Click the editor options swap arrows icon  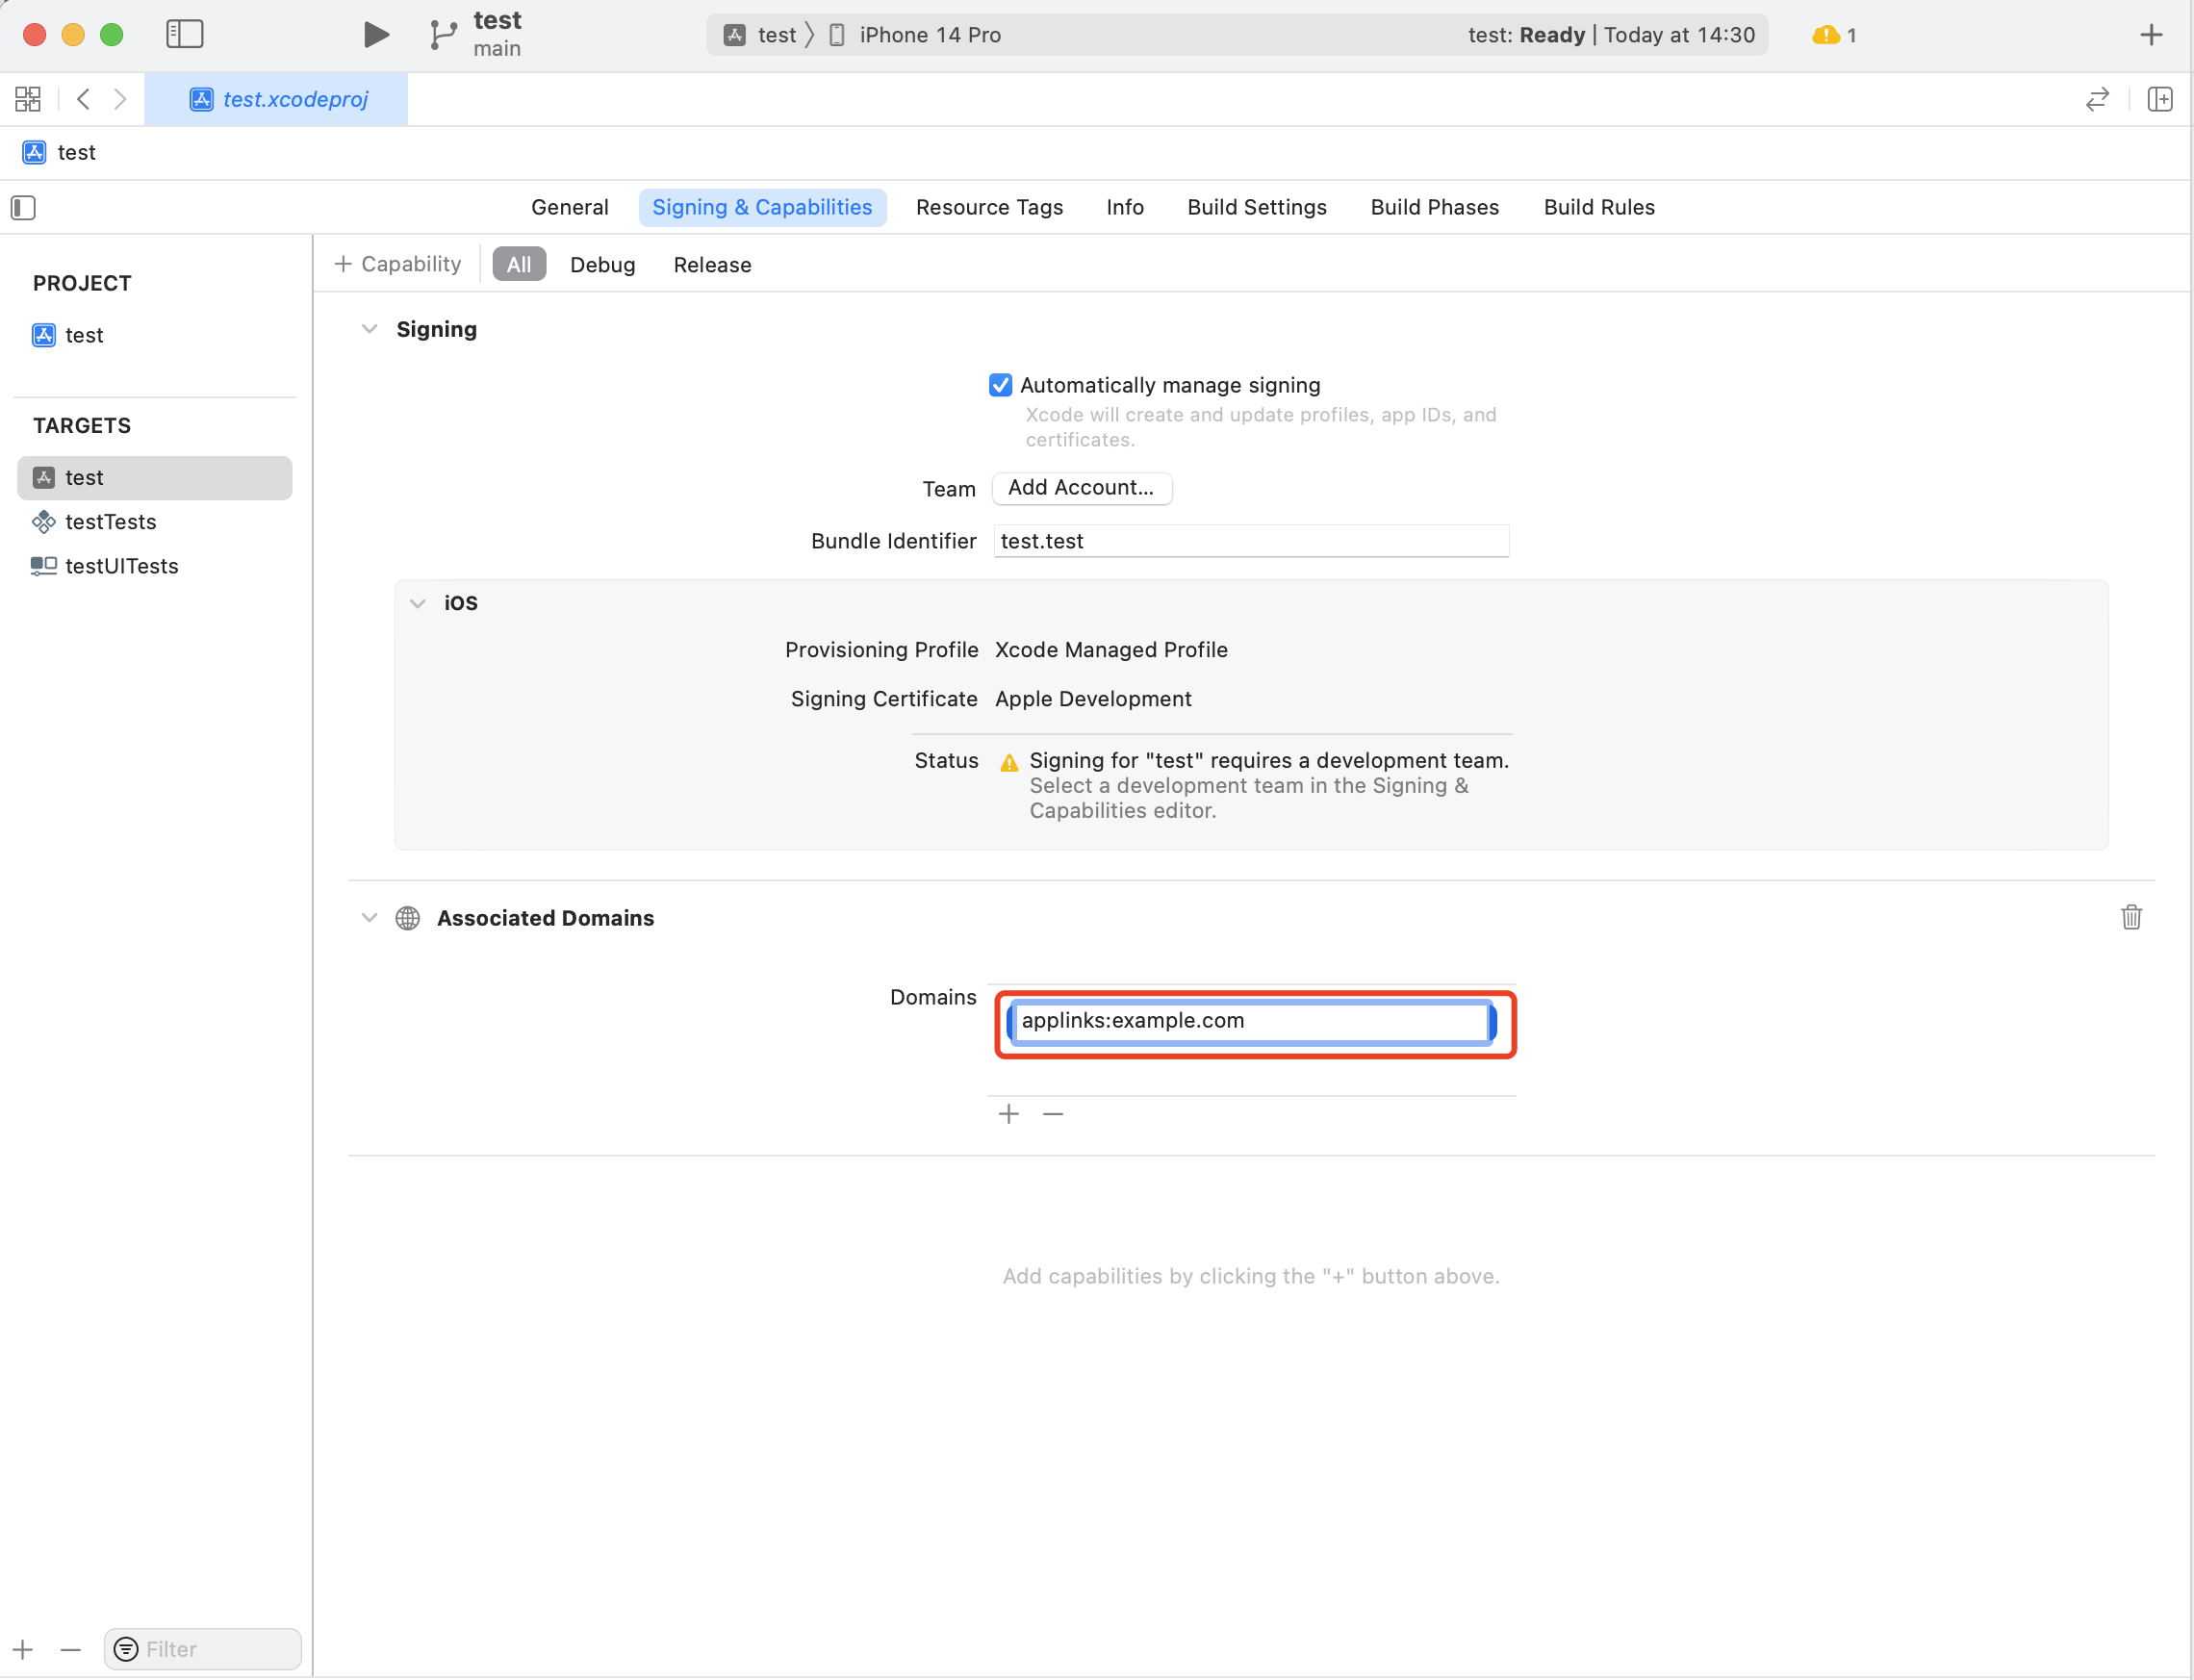[x=2097, y=99]
